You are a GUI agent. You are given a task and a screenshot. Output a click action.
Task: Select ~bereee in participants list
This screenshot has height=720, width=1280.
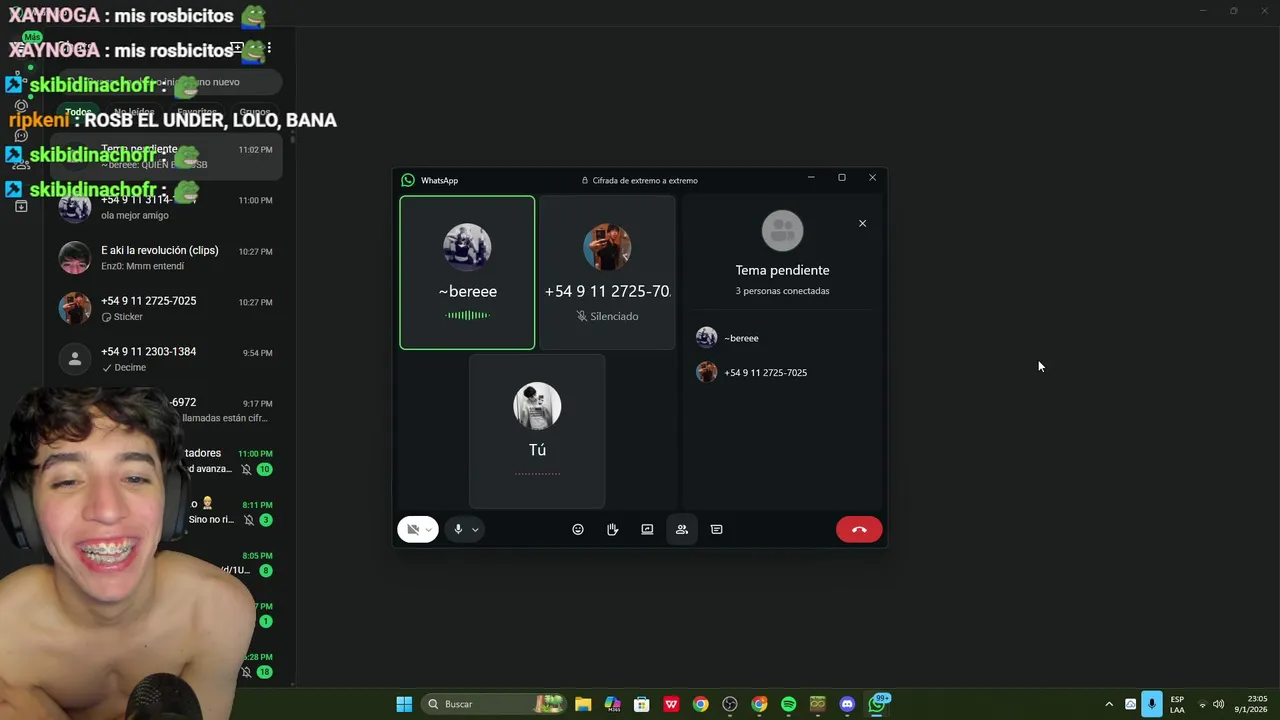pyautogui.click(x=784, y=338)
